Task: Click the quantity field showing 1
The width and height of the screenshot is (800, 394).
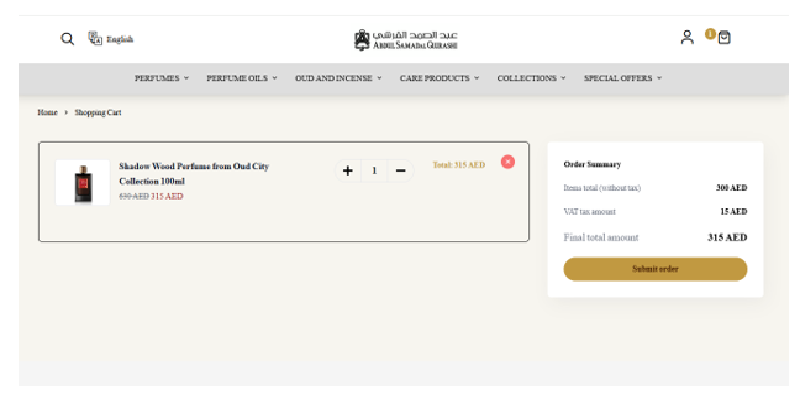Action: tap(374, 170)
